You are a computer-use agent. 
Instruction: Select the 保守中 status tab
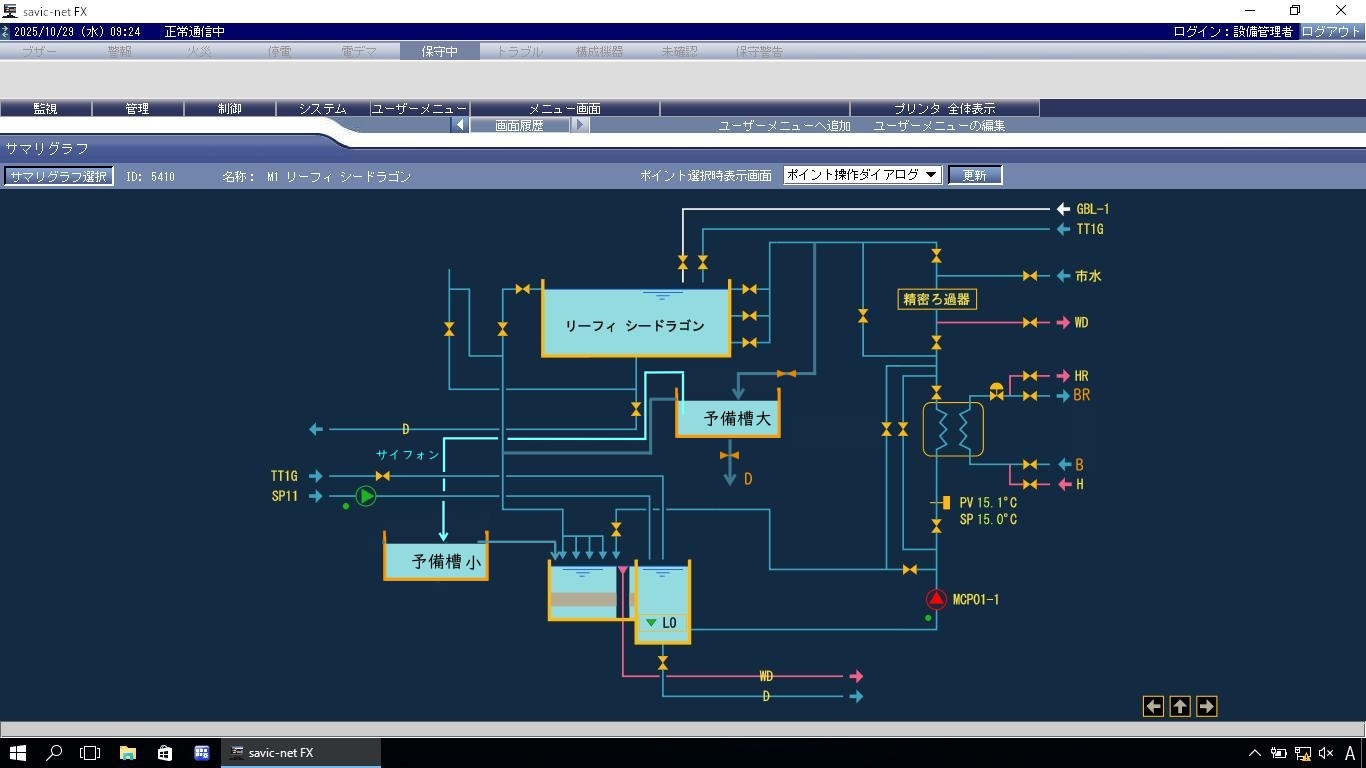click(439, 51)
